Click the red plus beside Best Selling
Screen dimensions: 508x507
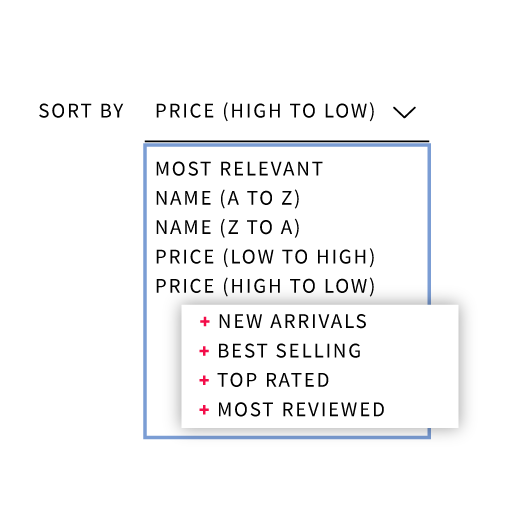pyautogui.click(x=204, y=351)
